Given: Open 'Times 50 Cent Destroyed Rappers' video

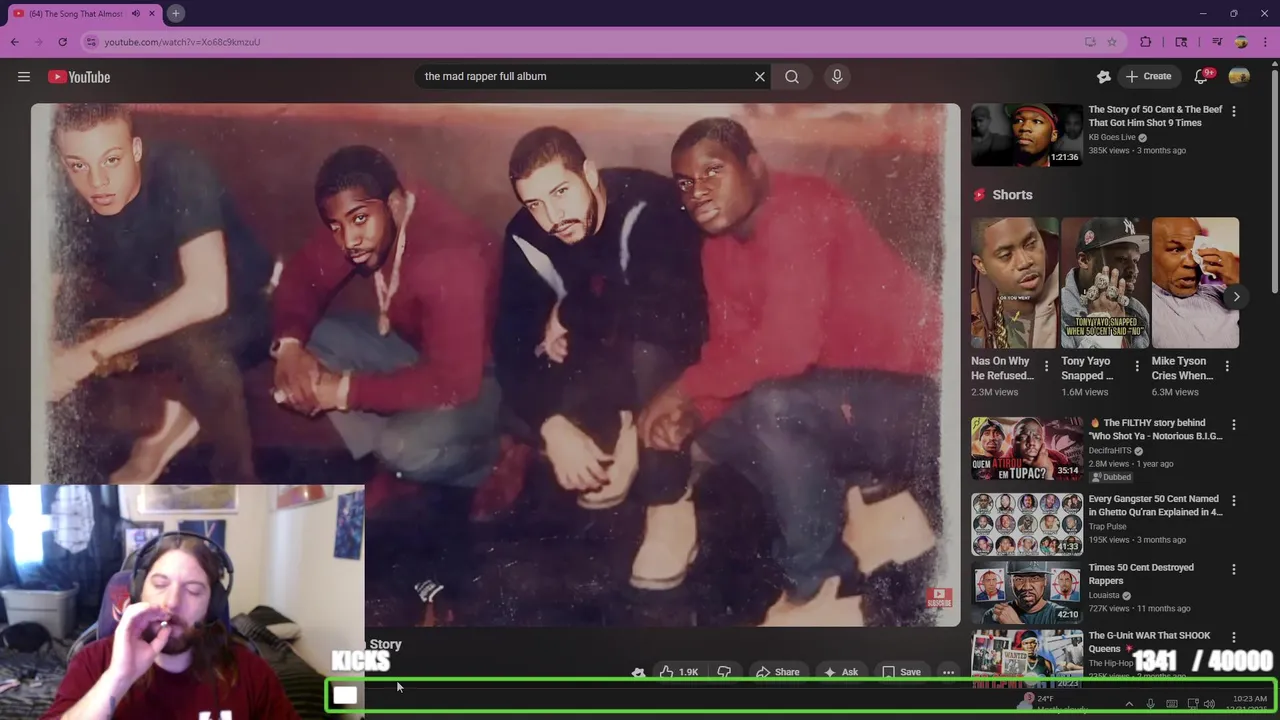Looking at the screenshot, I should pos(1141,574).
